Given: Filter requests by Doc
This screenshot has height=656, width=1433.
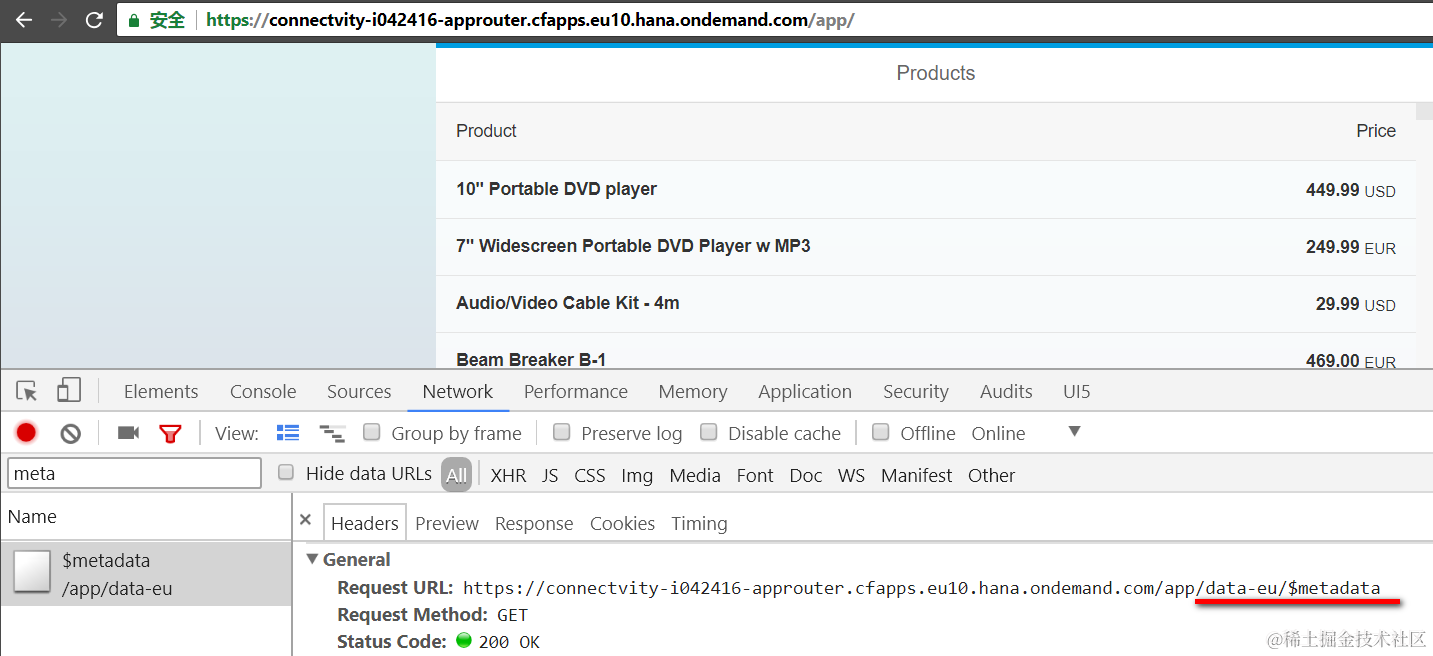Looking at the screenshot, I should tap(806, 475).
